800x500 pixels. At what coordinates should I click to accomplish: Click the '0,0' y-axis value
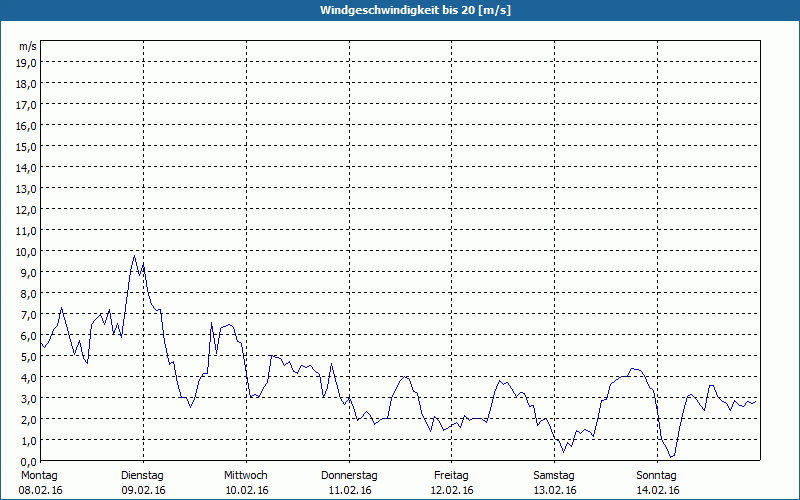[27, 461]
